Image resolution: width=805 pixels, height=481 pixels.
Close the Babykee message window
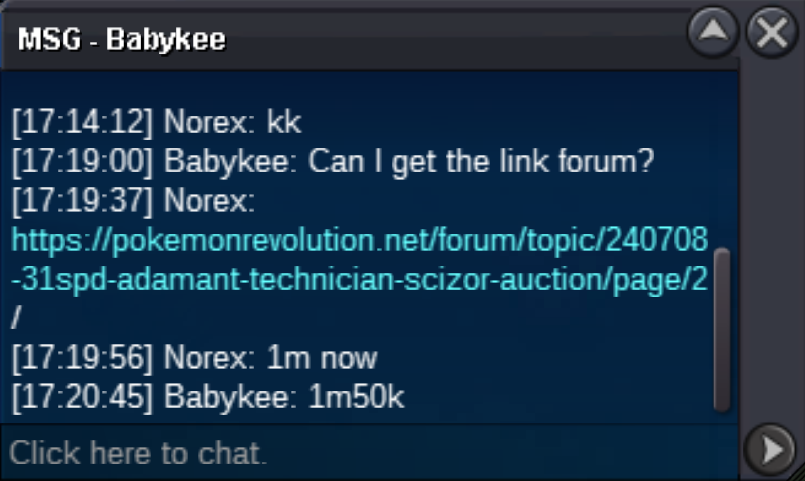tap(772, 32)
